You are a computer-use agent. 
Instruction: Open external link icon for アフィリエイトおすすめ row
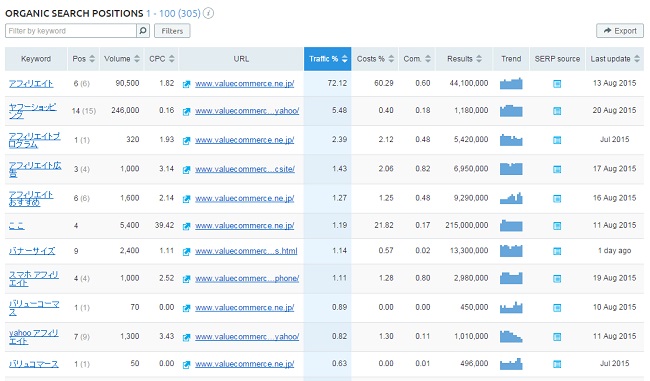(x=187, y=199)
